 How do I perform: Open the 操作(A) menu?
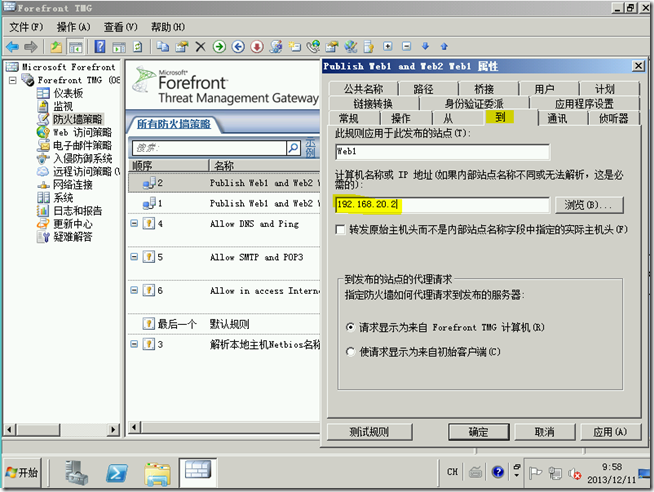tap(73, 27)
